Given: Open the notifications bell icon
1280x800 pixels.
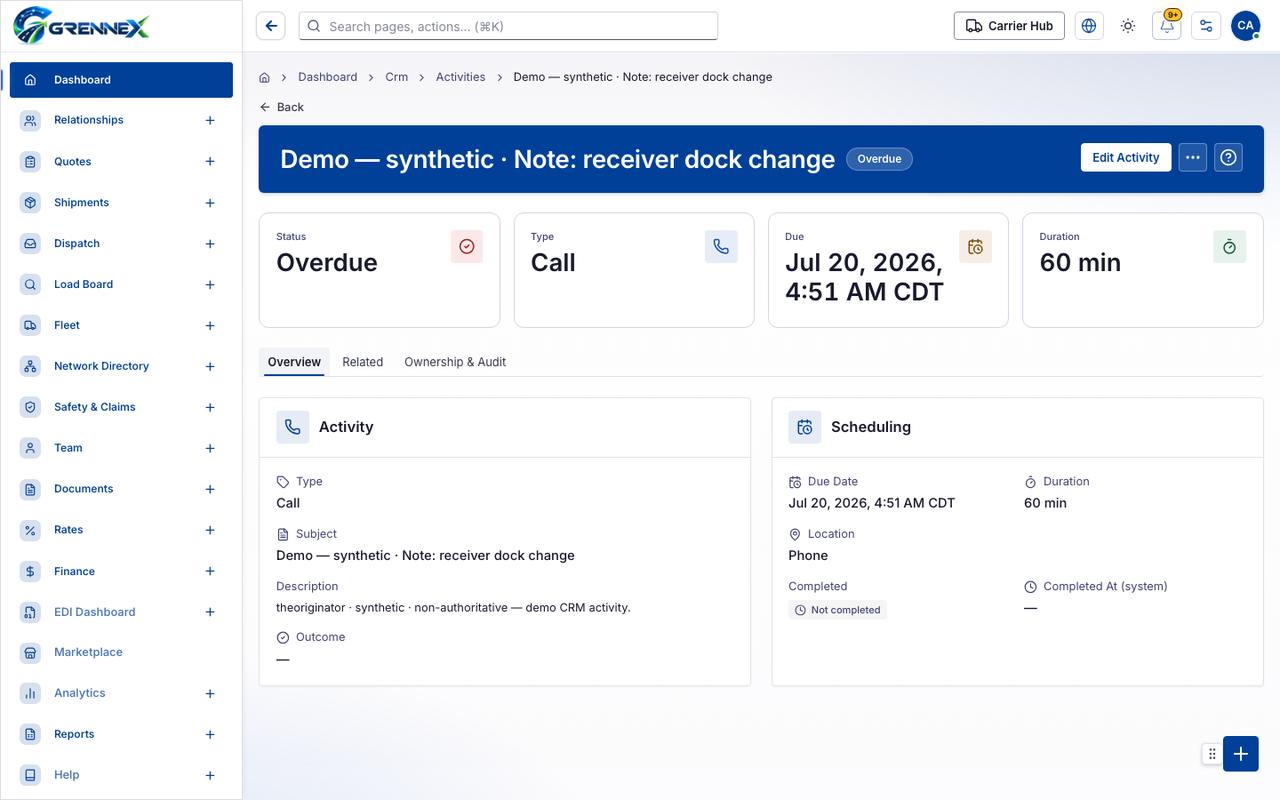Looking at the screenshot, I should (1167, 26).
